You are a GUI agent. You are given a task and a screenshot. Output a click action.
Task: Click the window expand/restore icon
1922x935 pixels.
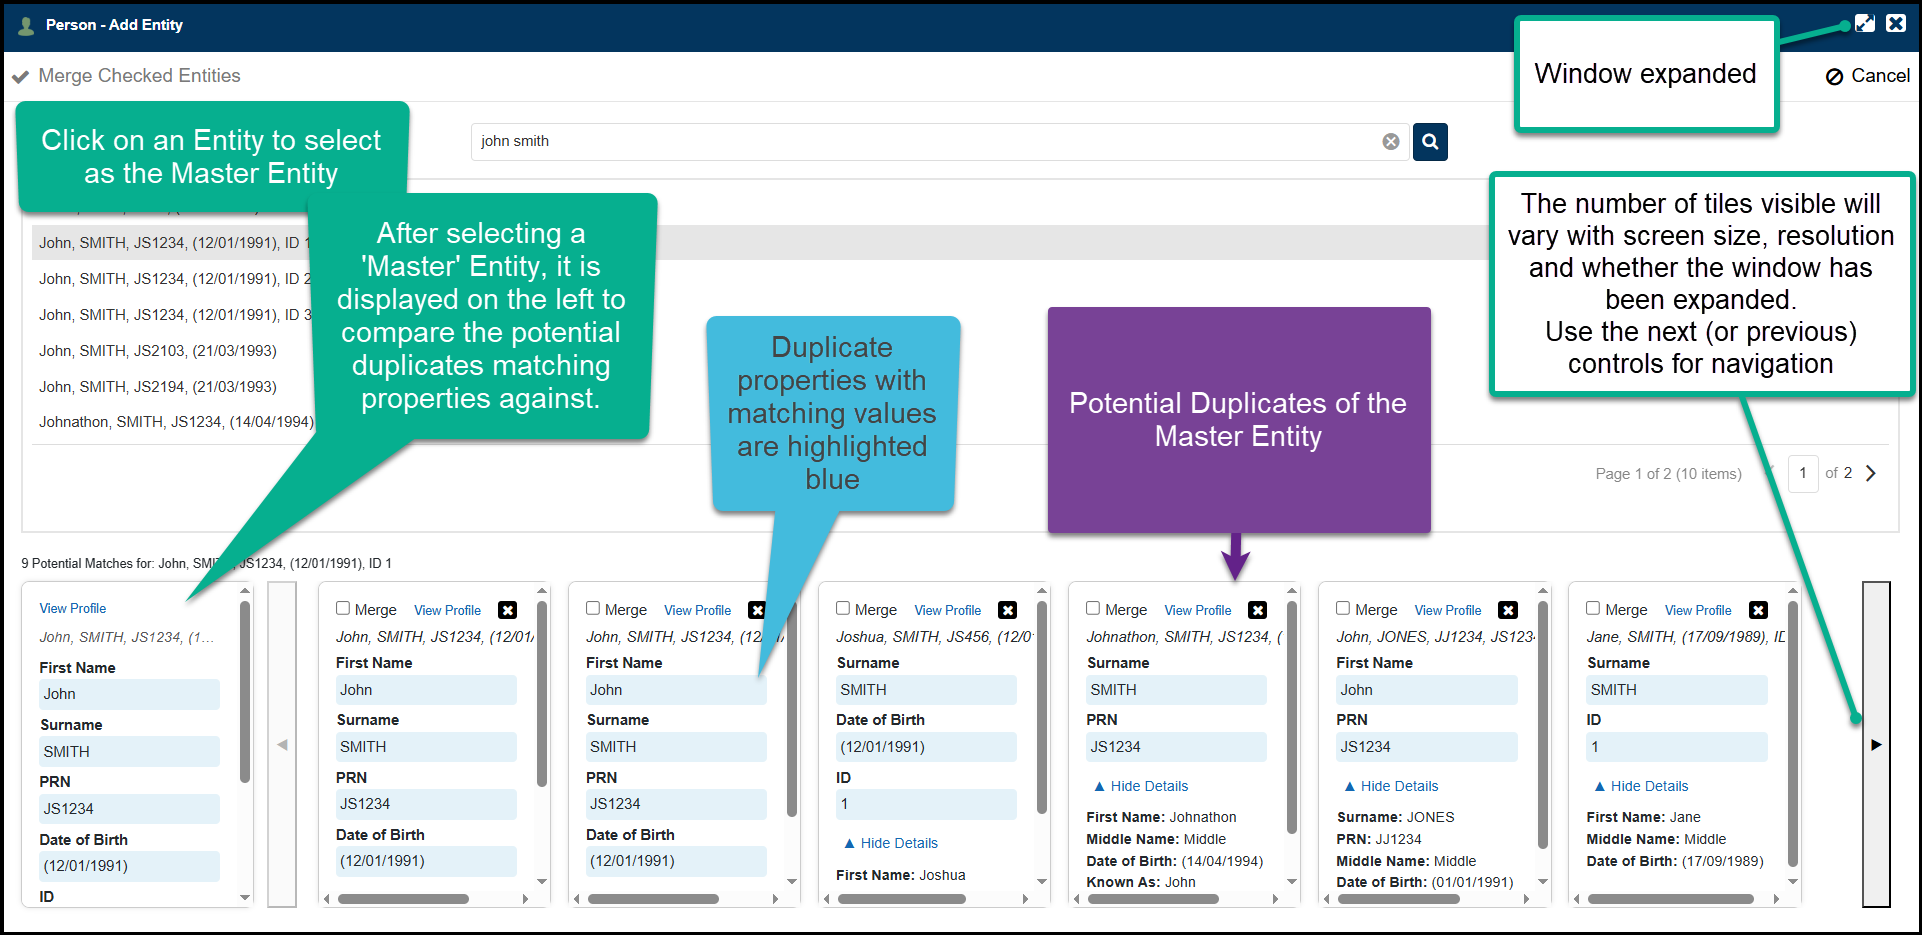pos(1865,23)
